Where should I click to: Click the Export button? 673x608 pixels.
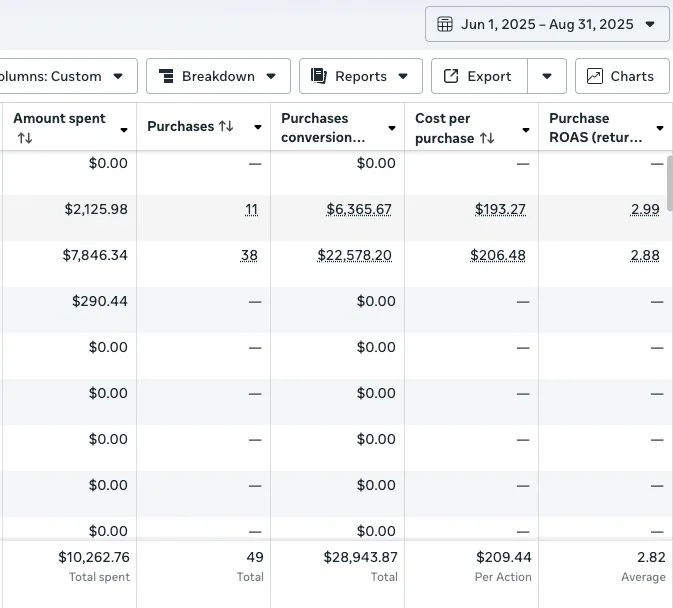pyautogui.click(x=479, y=76)
